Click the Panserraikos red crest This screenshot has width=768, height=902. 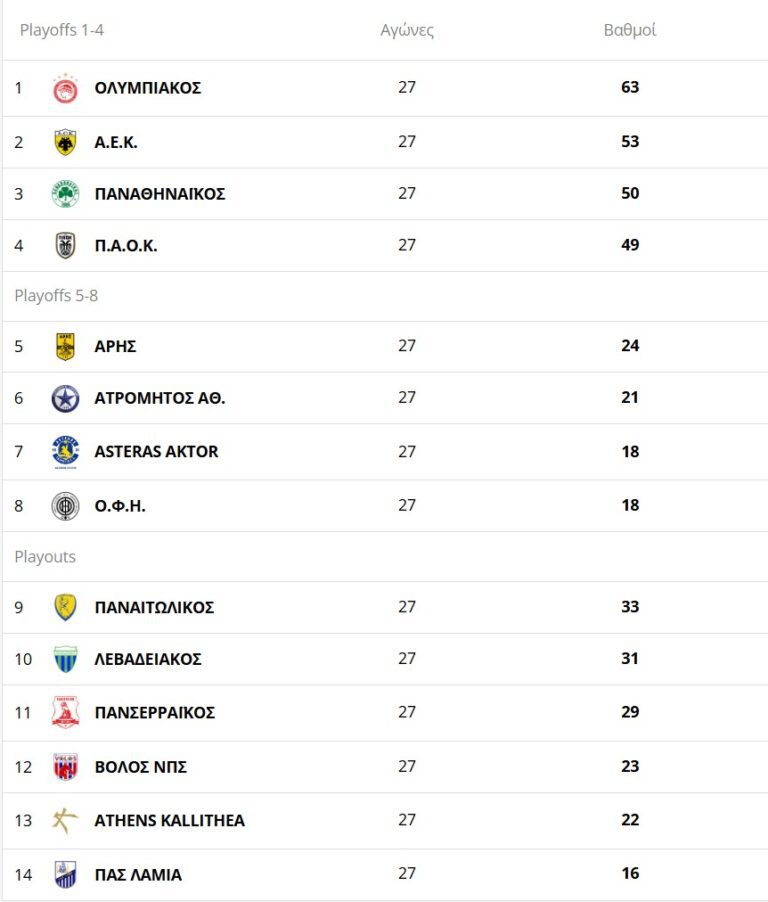(x=65, y=713)
